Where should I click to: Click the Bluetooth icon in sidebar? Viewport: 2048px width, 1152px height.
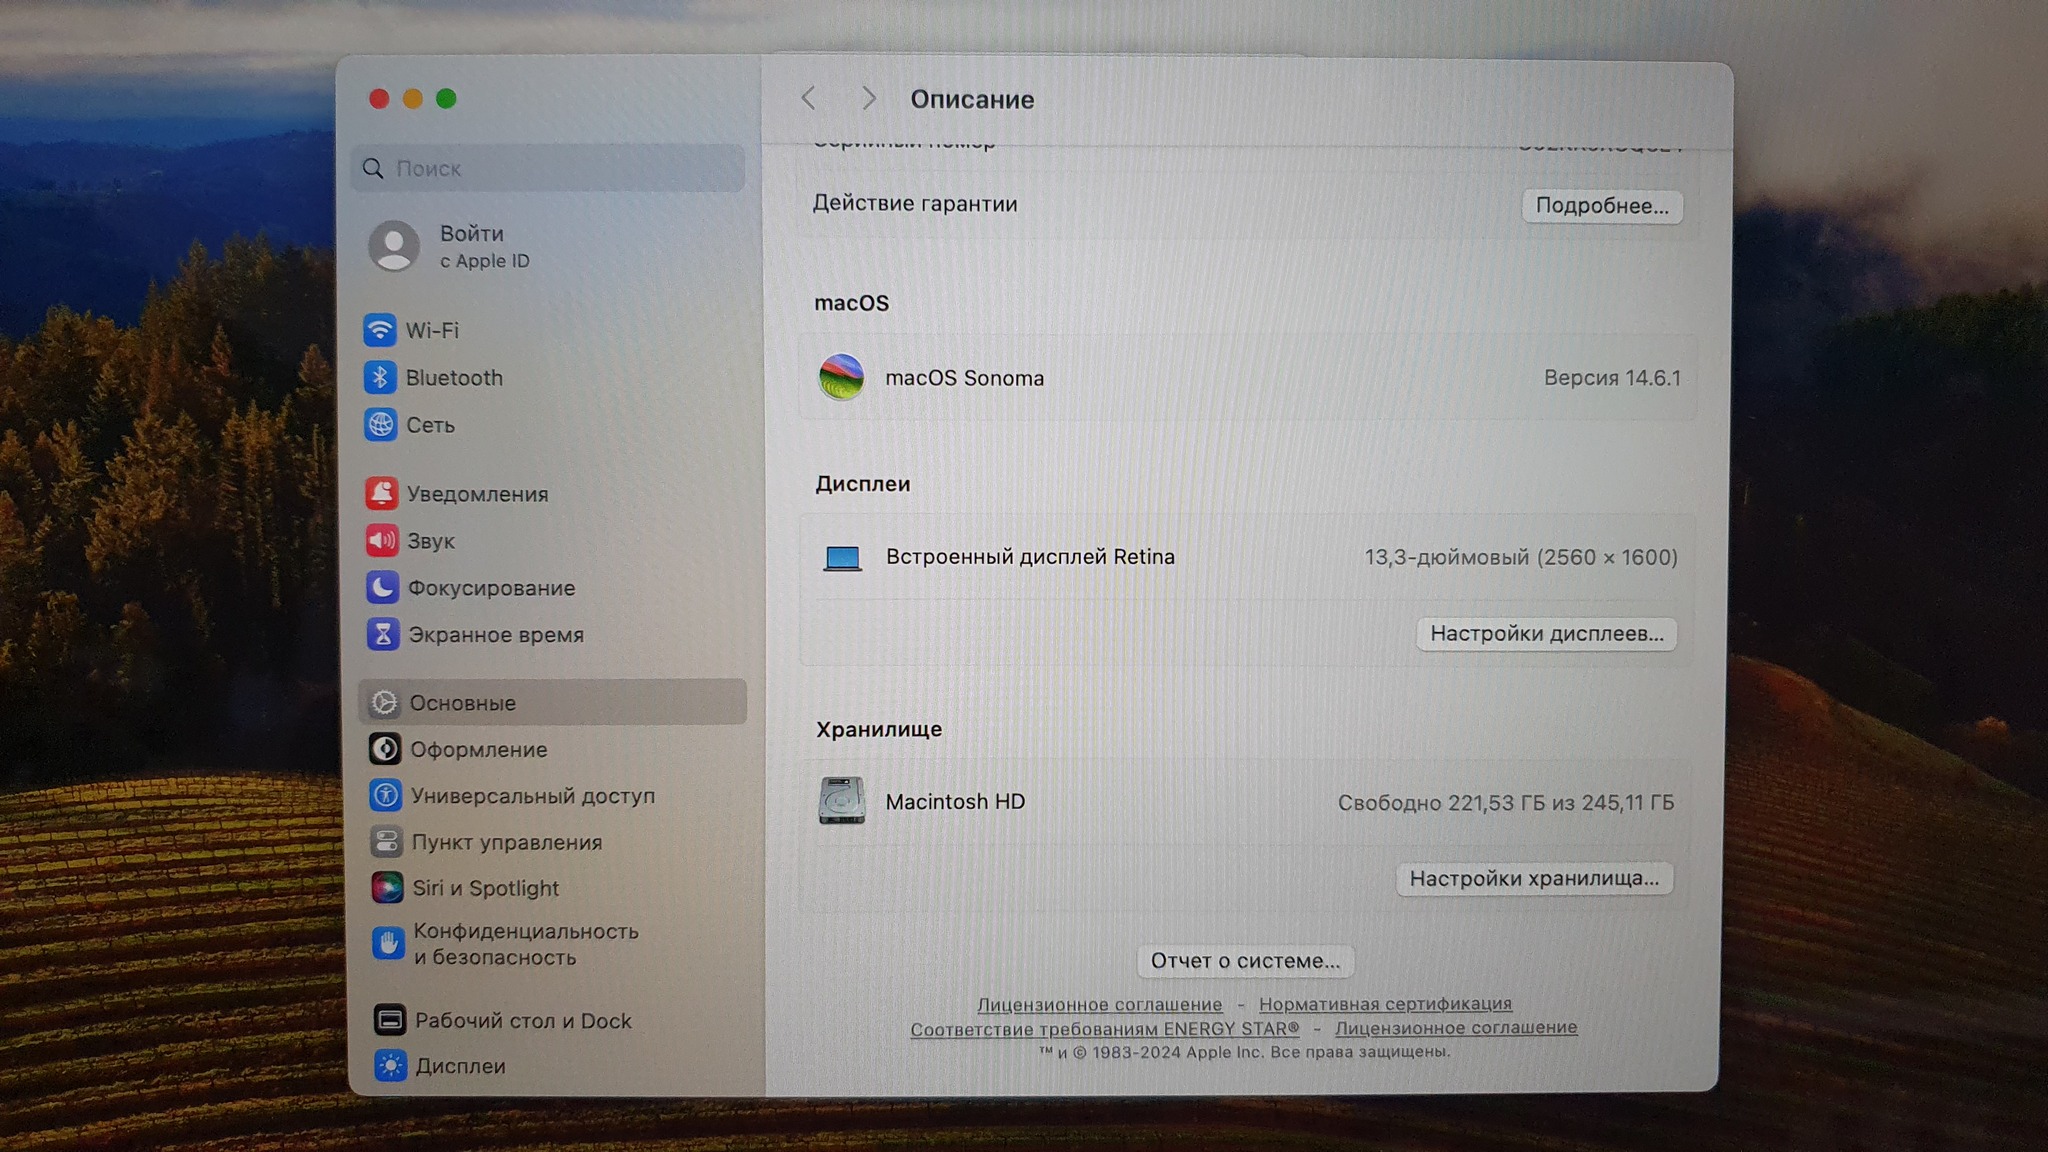pyautogui.click(x=380, y=378)
